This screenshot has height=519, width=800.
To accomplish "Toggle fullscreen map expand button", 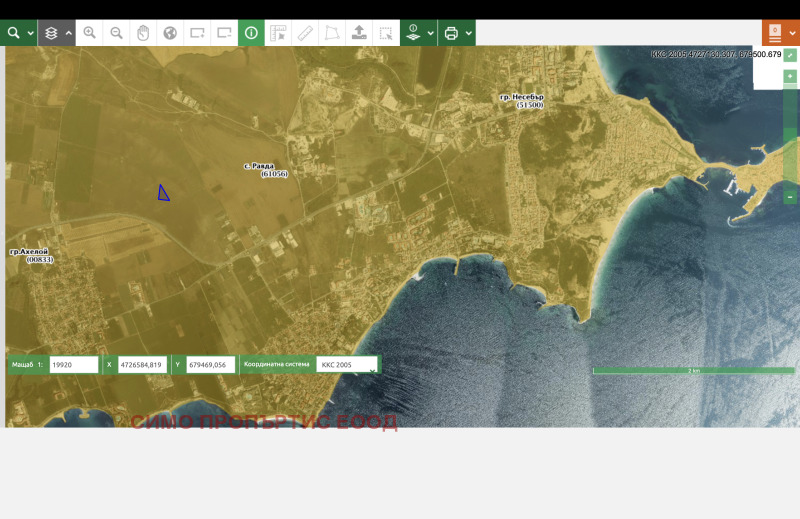I will coord(790,55).
